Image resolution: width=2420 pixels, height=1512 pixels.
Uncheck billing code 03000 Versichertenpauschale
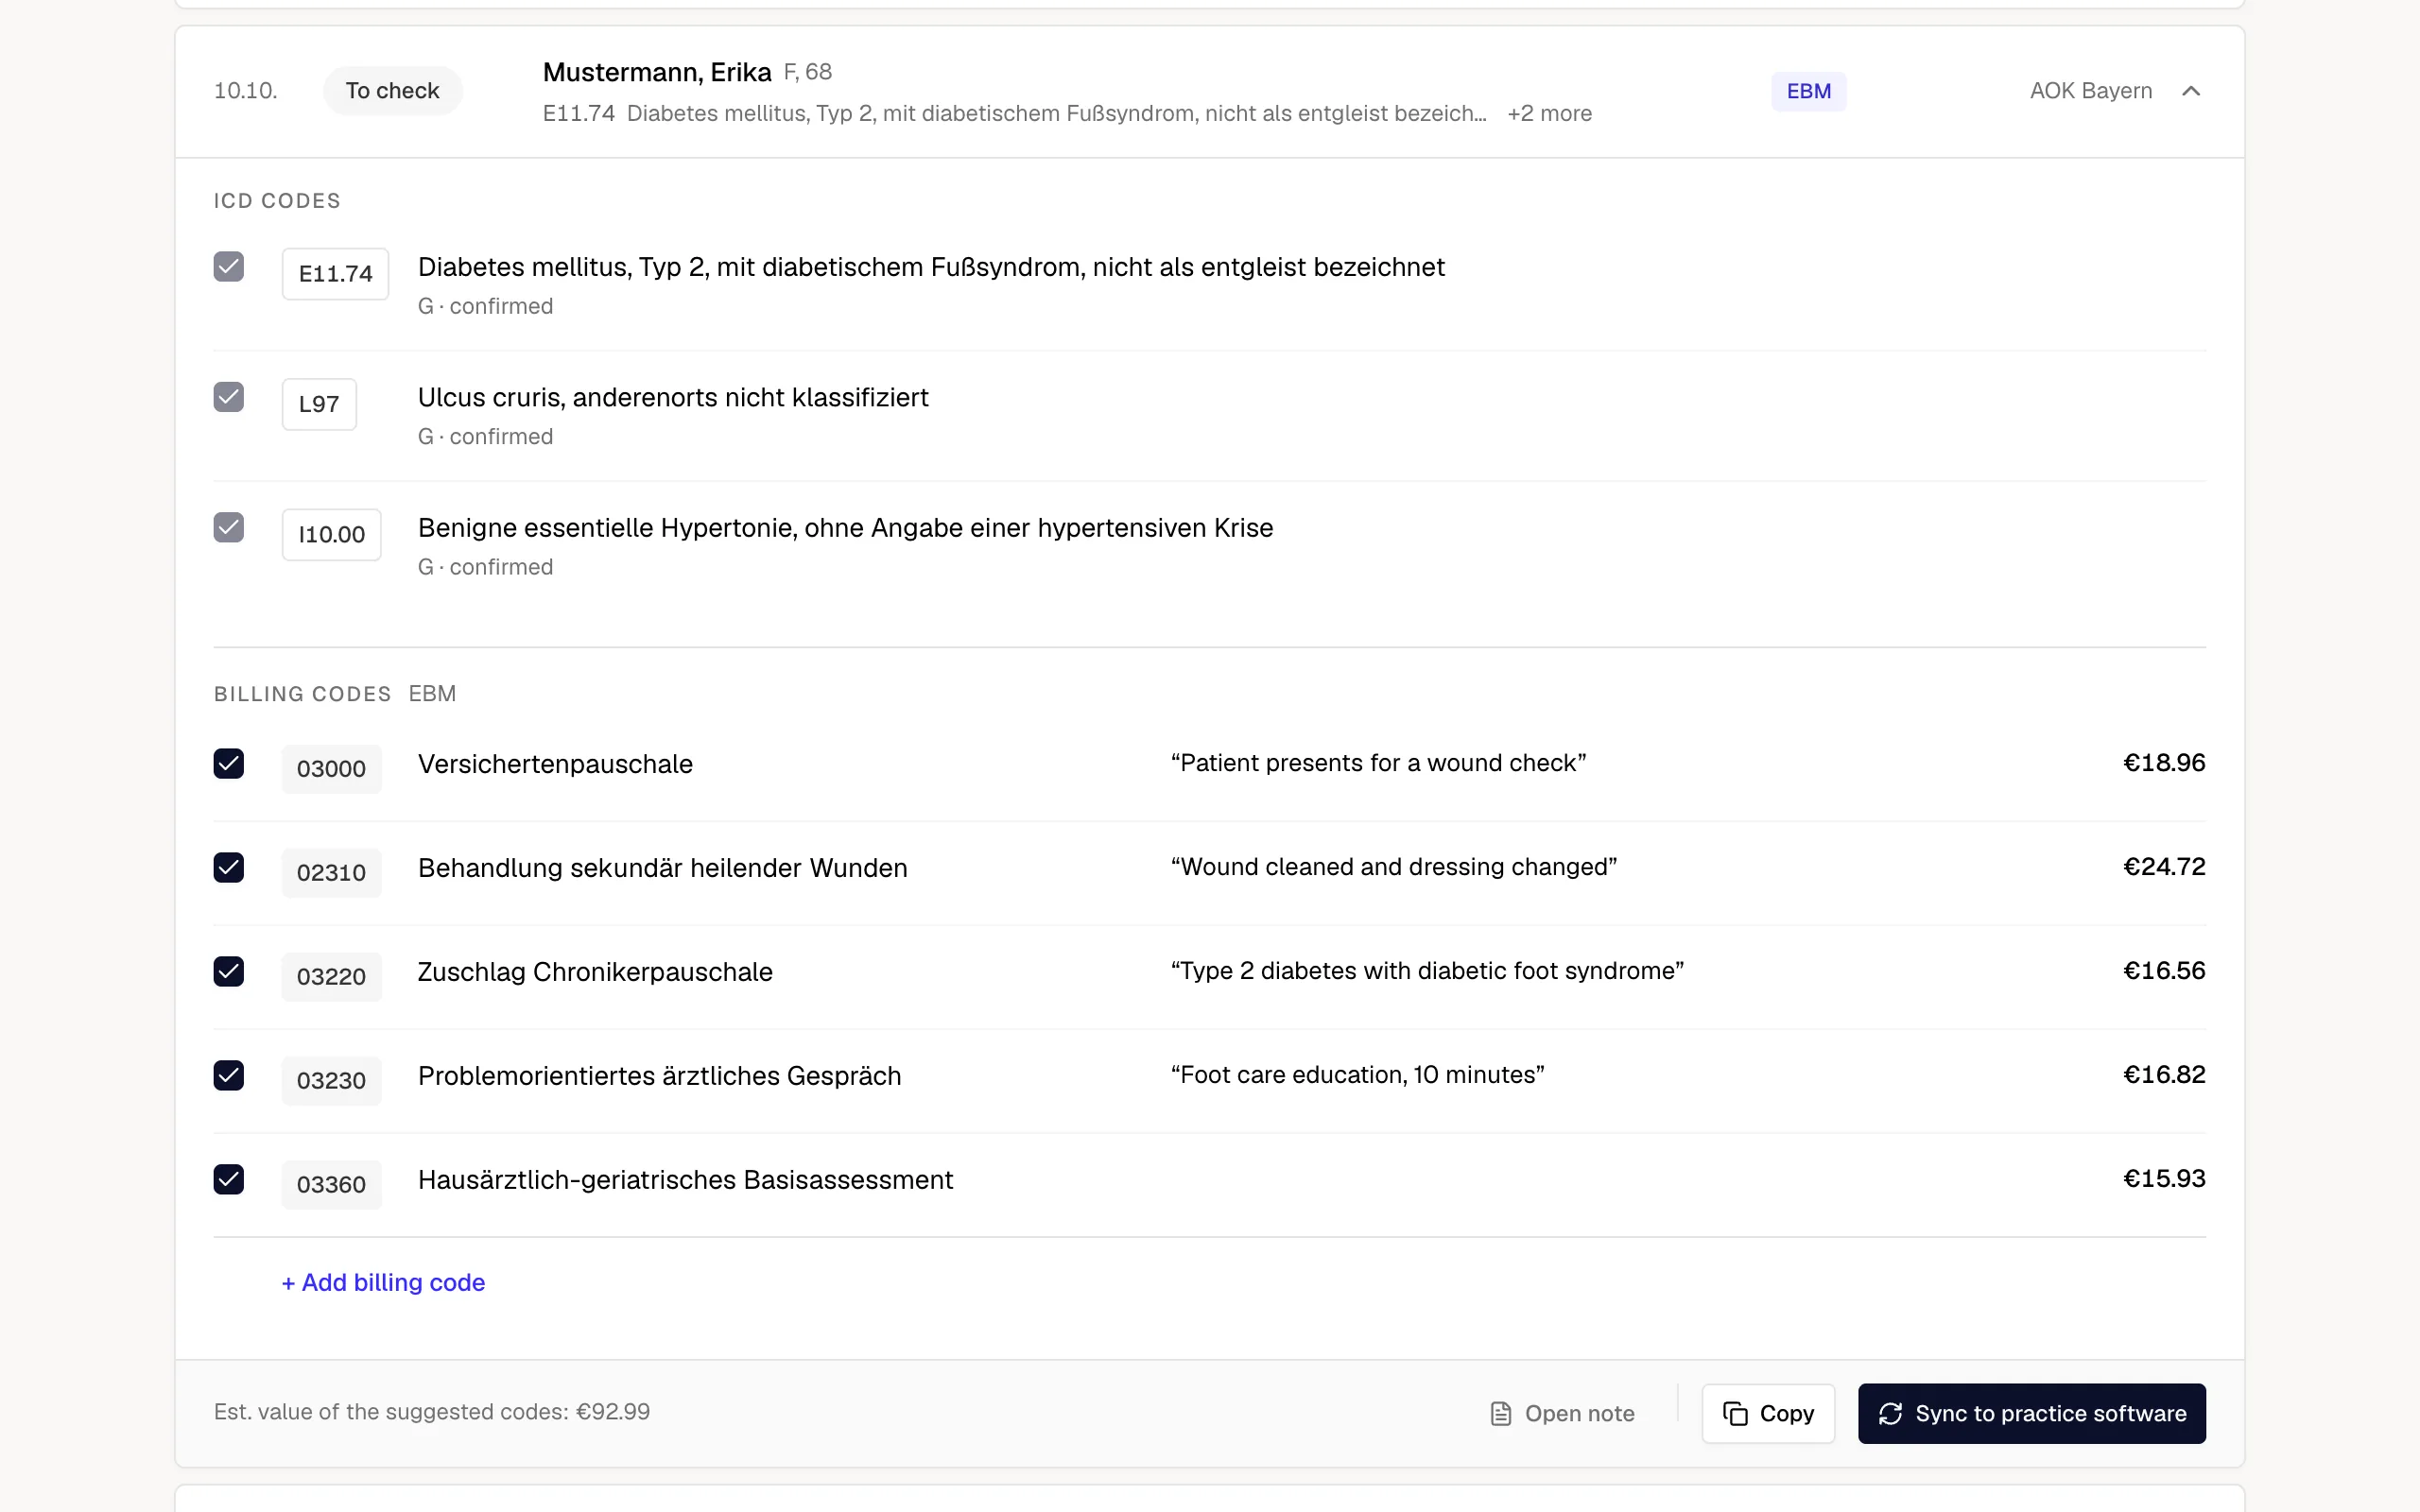[229, 764]
